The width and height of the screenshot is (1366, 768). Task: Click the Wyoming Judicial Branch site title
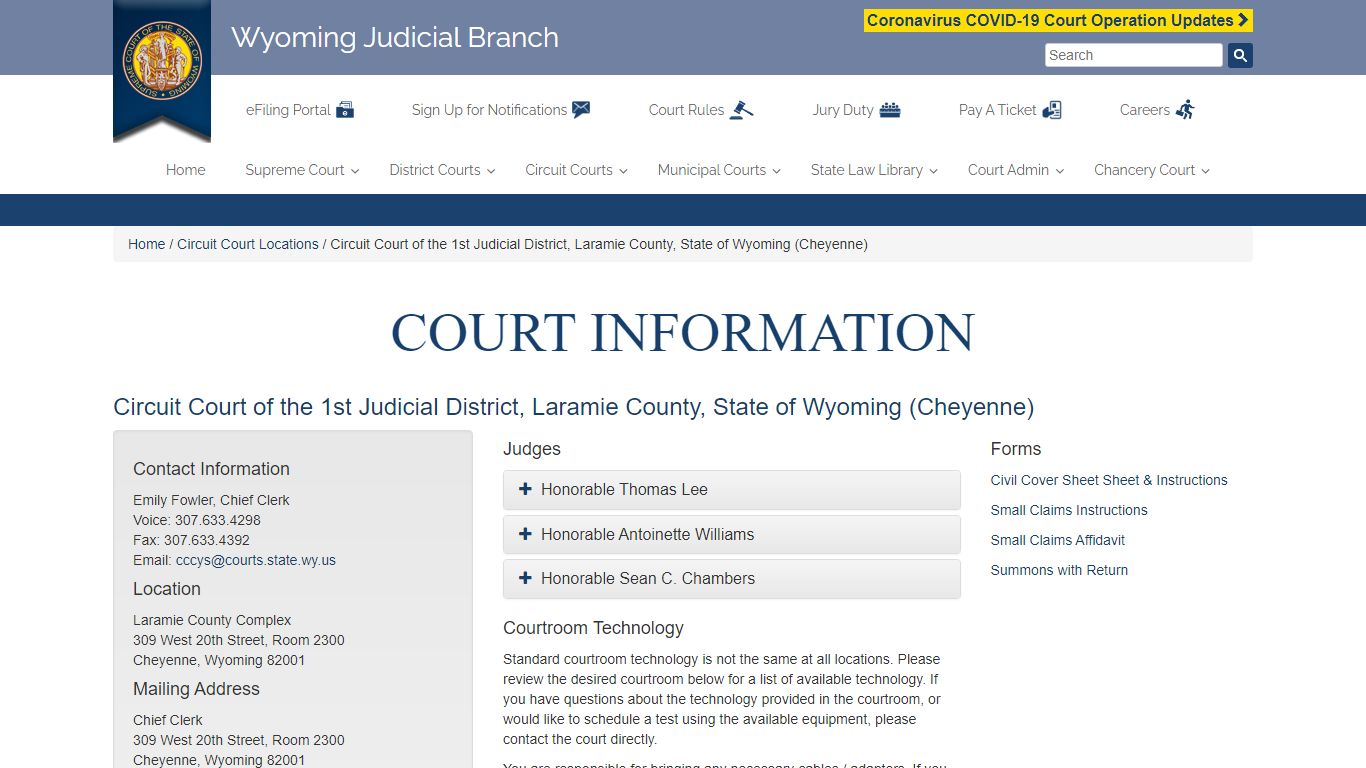pos(395,37)
